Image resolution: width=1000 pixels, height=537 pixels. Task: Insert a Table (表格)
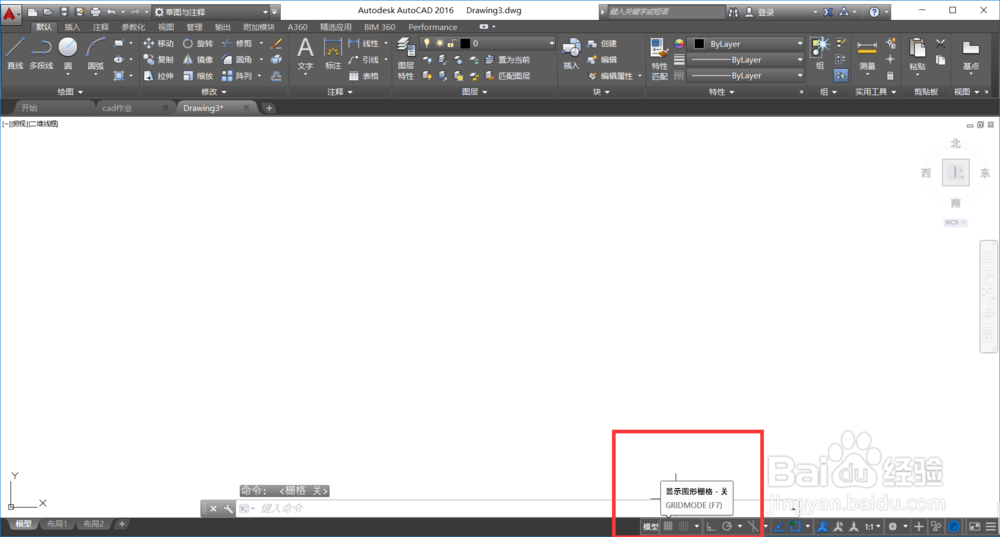[364, 76]
